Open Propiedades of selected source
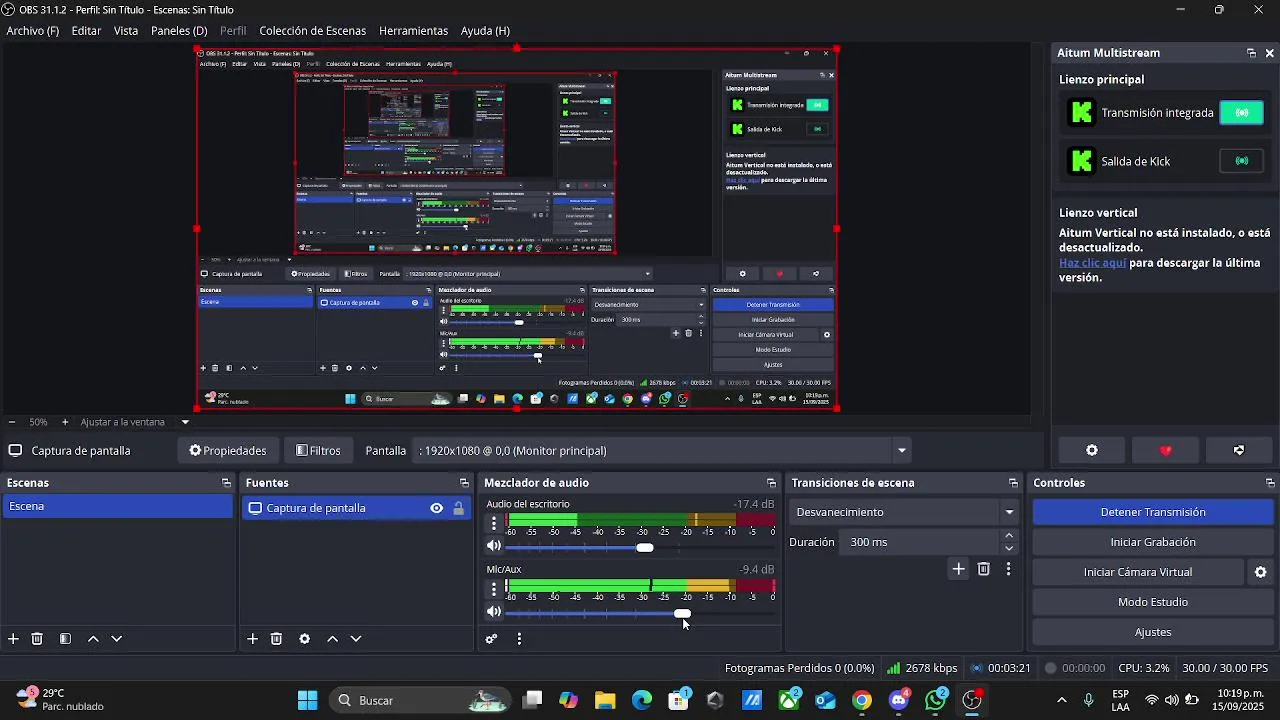Image resolution: width=1280 pixels, height=720 pixels. click(228, 451)
